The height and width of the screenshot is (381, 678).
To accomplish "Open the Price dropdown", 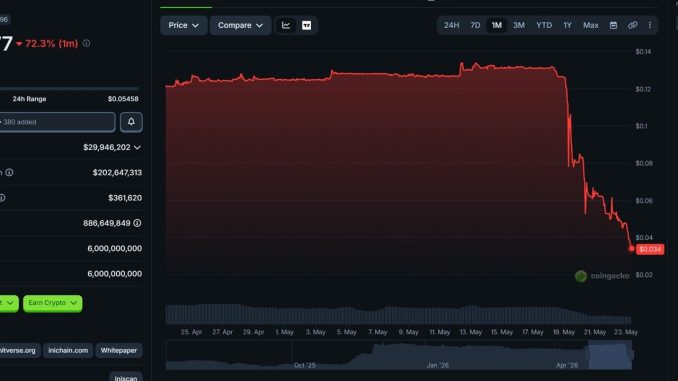I will click(183, 25).
